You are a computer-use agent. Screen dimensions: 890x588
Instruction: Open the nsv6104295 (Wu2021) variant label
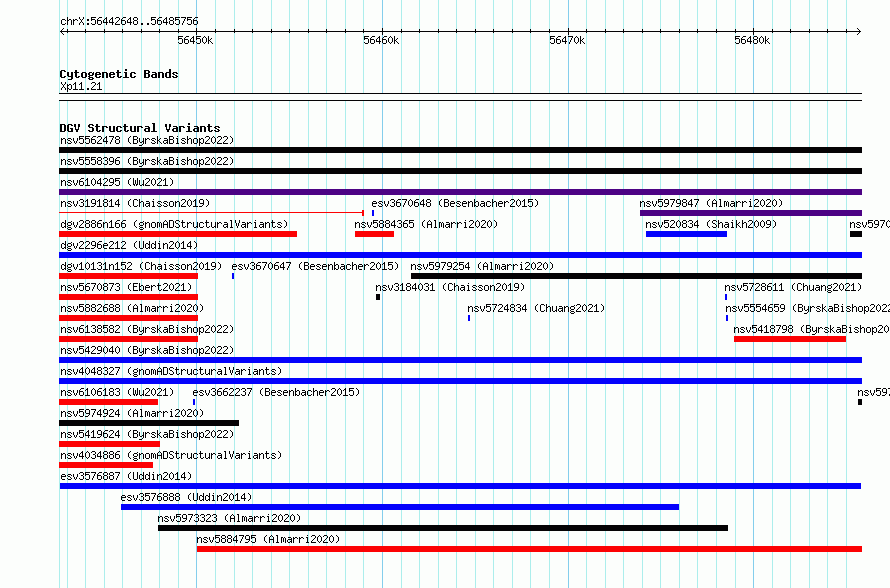point(117,182)
